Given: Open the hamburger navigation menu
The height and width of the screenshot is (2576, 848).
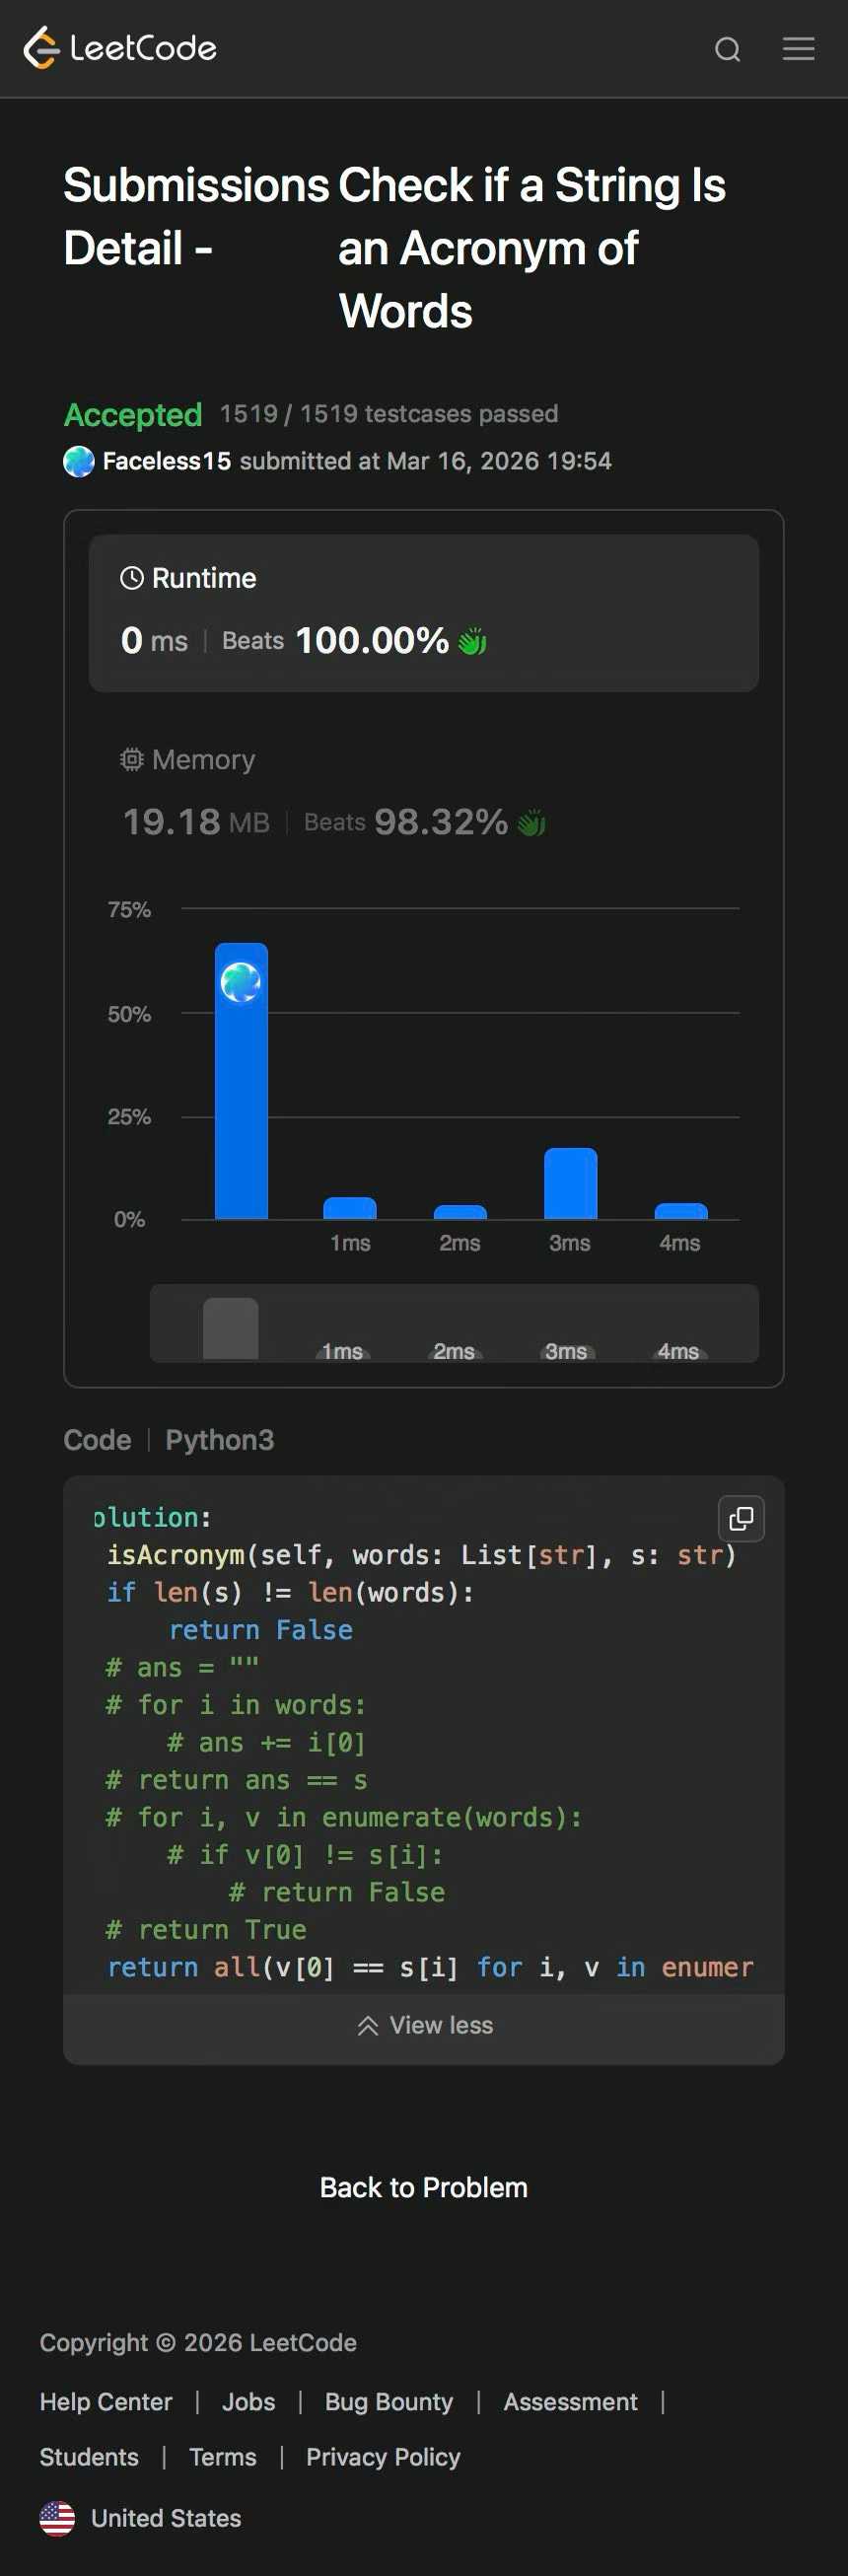Looking at the screenshot, I should (x=798, y=49).
